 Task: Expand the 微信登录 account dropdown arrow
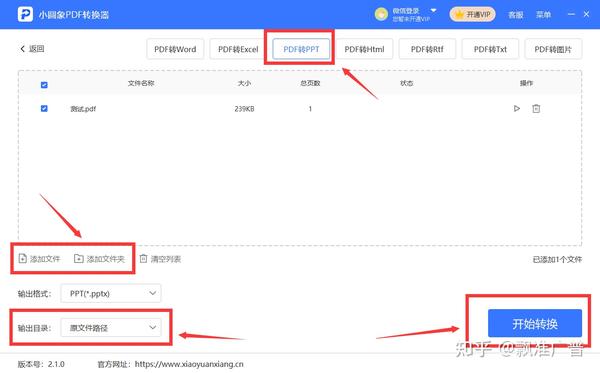(433, 10)
